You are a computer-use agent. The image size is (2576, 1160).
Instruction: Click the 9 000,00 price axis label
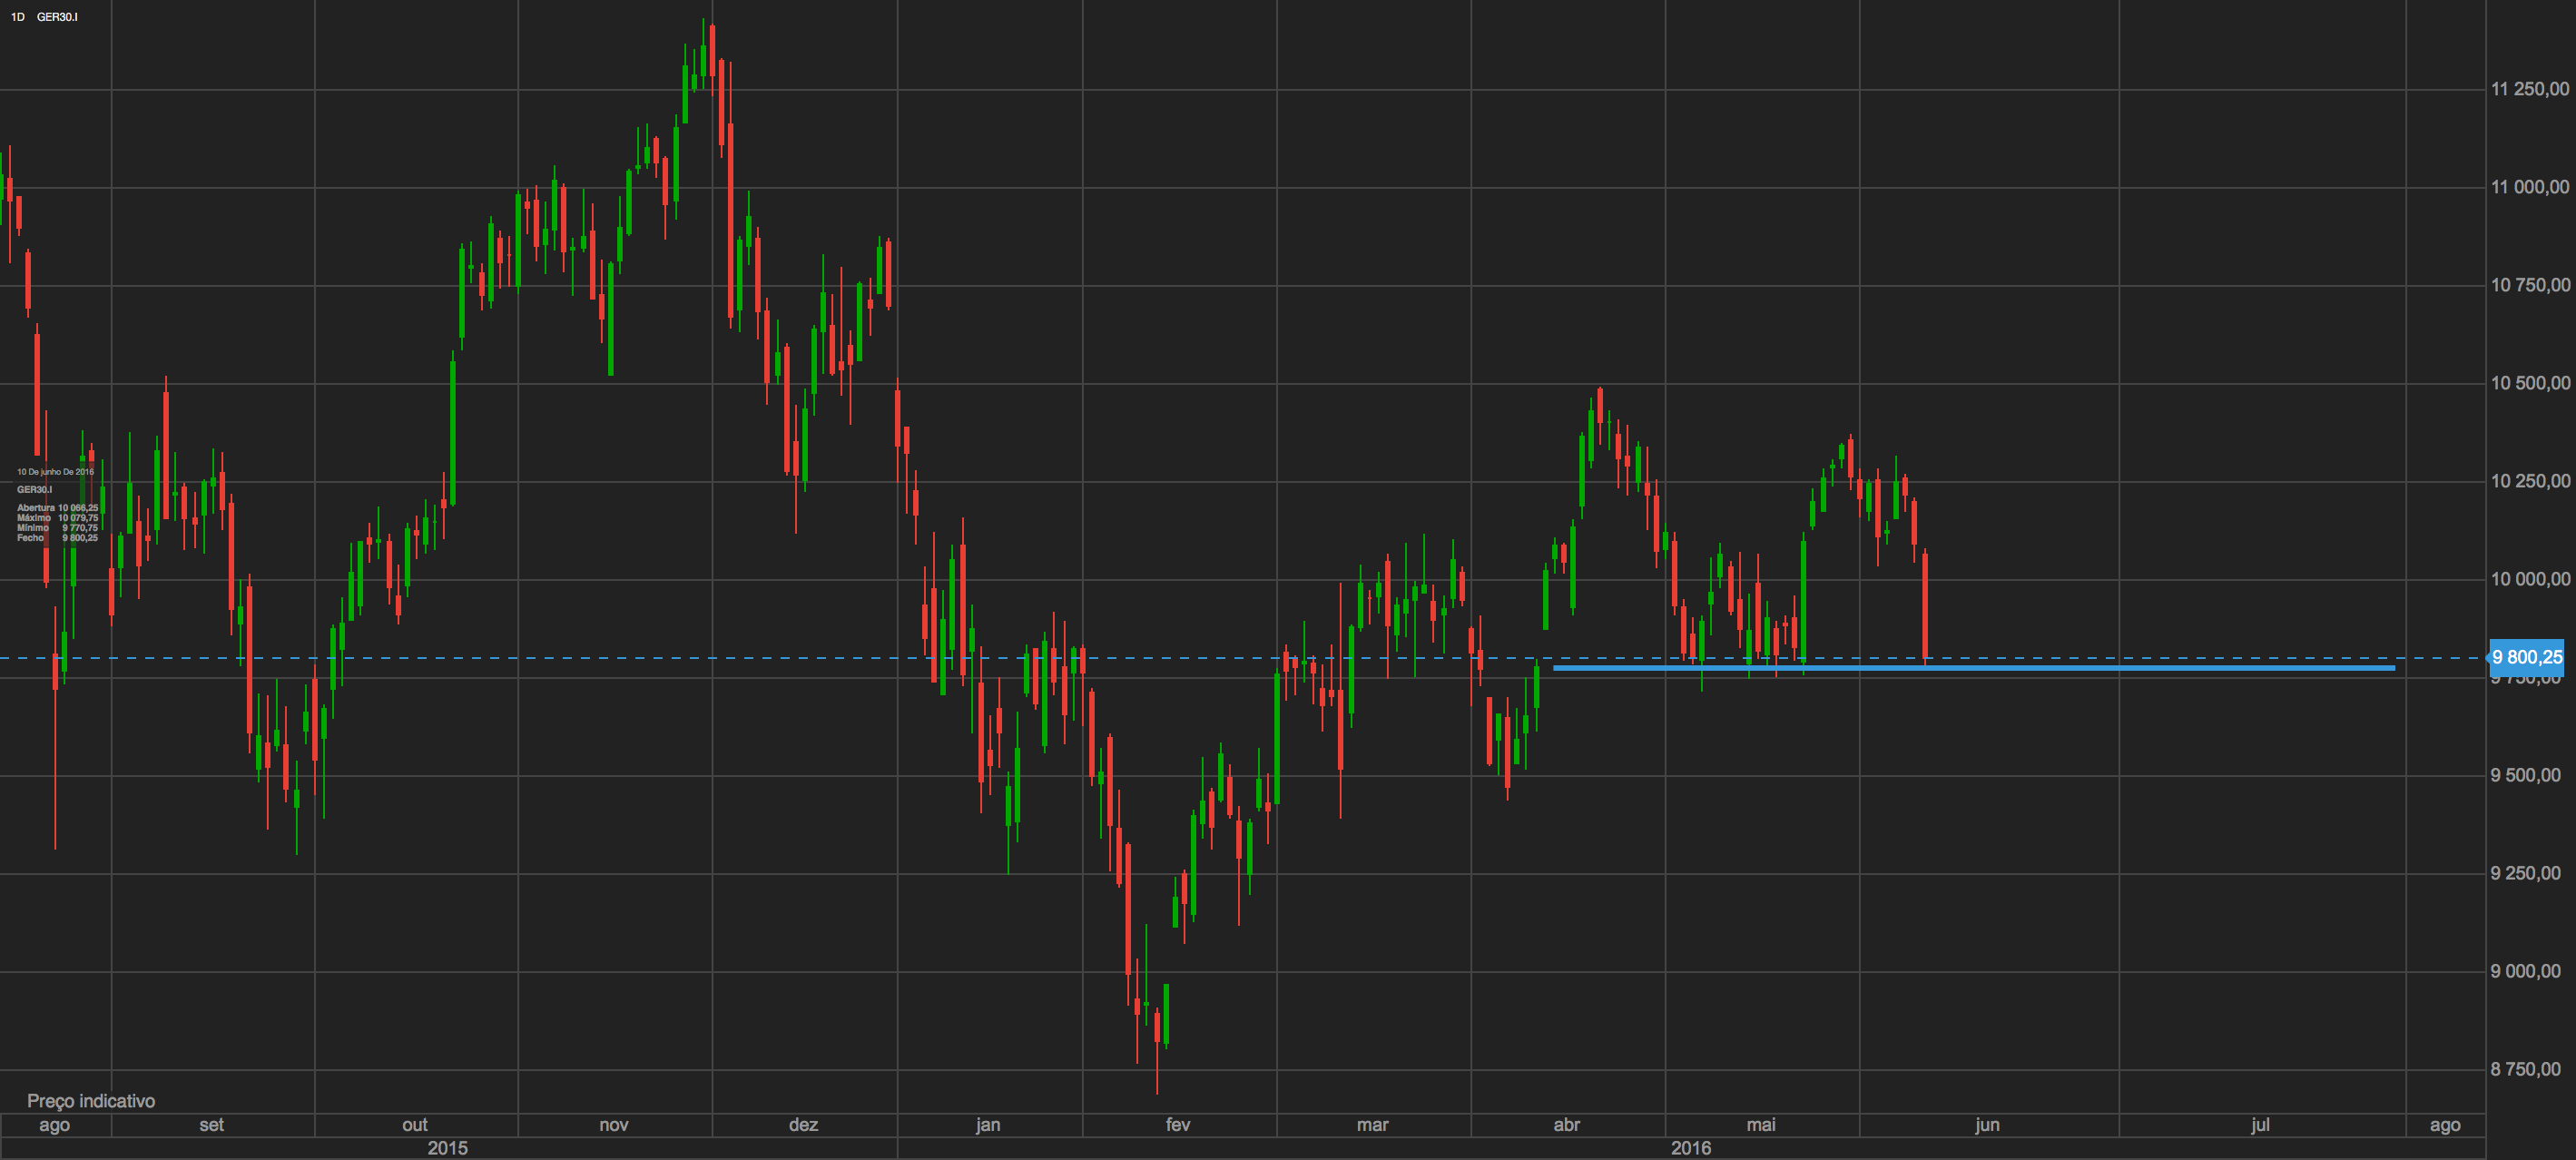tap(2529, 971)
